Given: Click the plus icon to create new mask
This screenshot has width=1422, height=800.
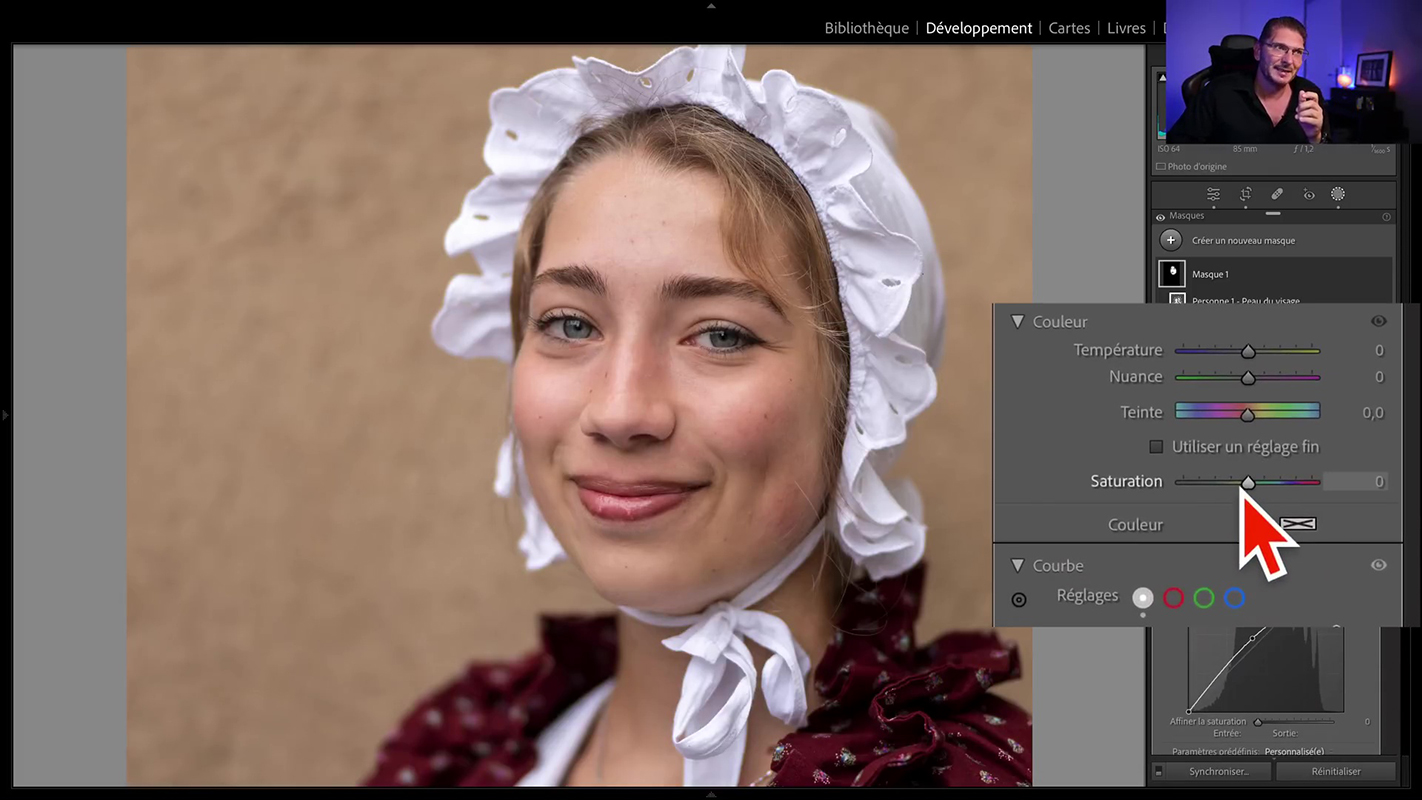Looking at the screenshot, I should (x=1171, y=241).
